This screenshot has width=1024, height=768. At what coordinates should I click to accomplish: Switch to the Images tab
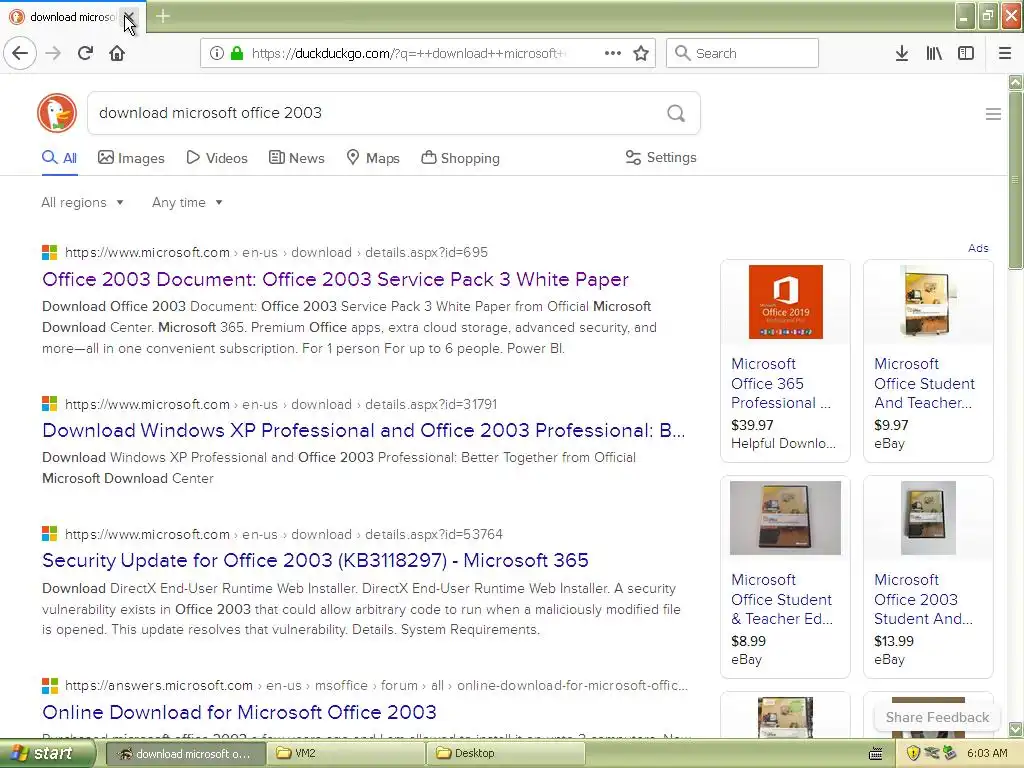(x=131, y=158)
